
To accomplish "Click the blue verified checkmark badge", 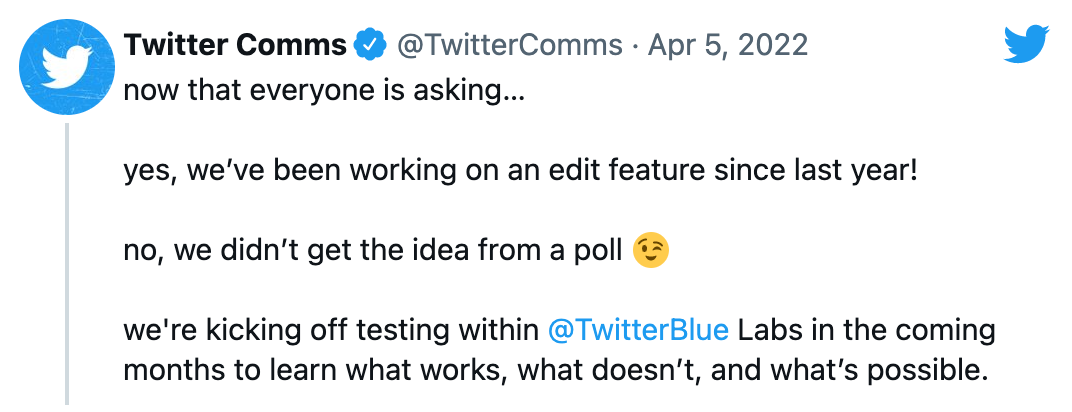I will tap(369, 46).
